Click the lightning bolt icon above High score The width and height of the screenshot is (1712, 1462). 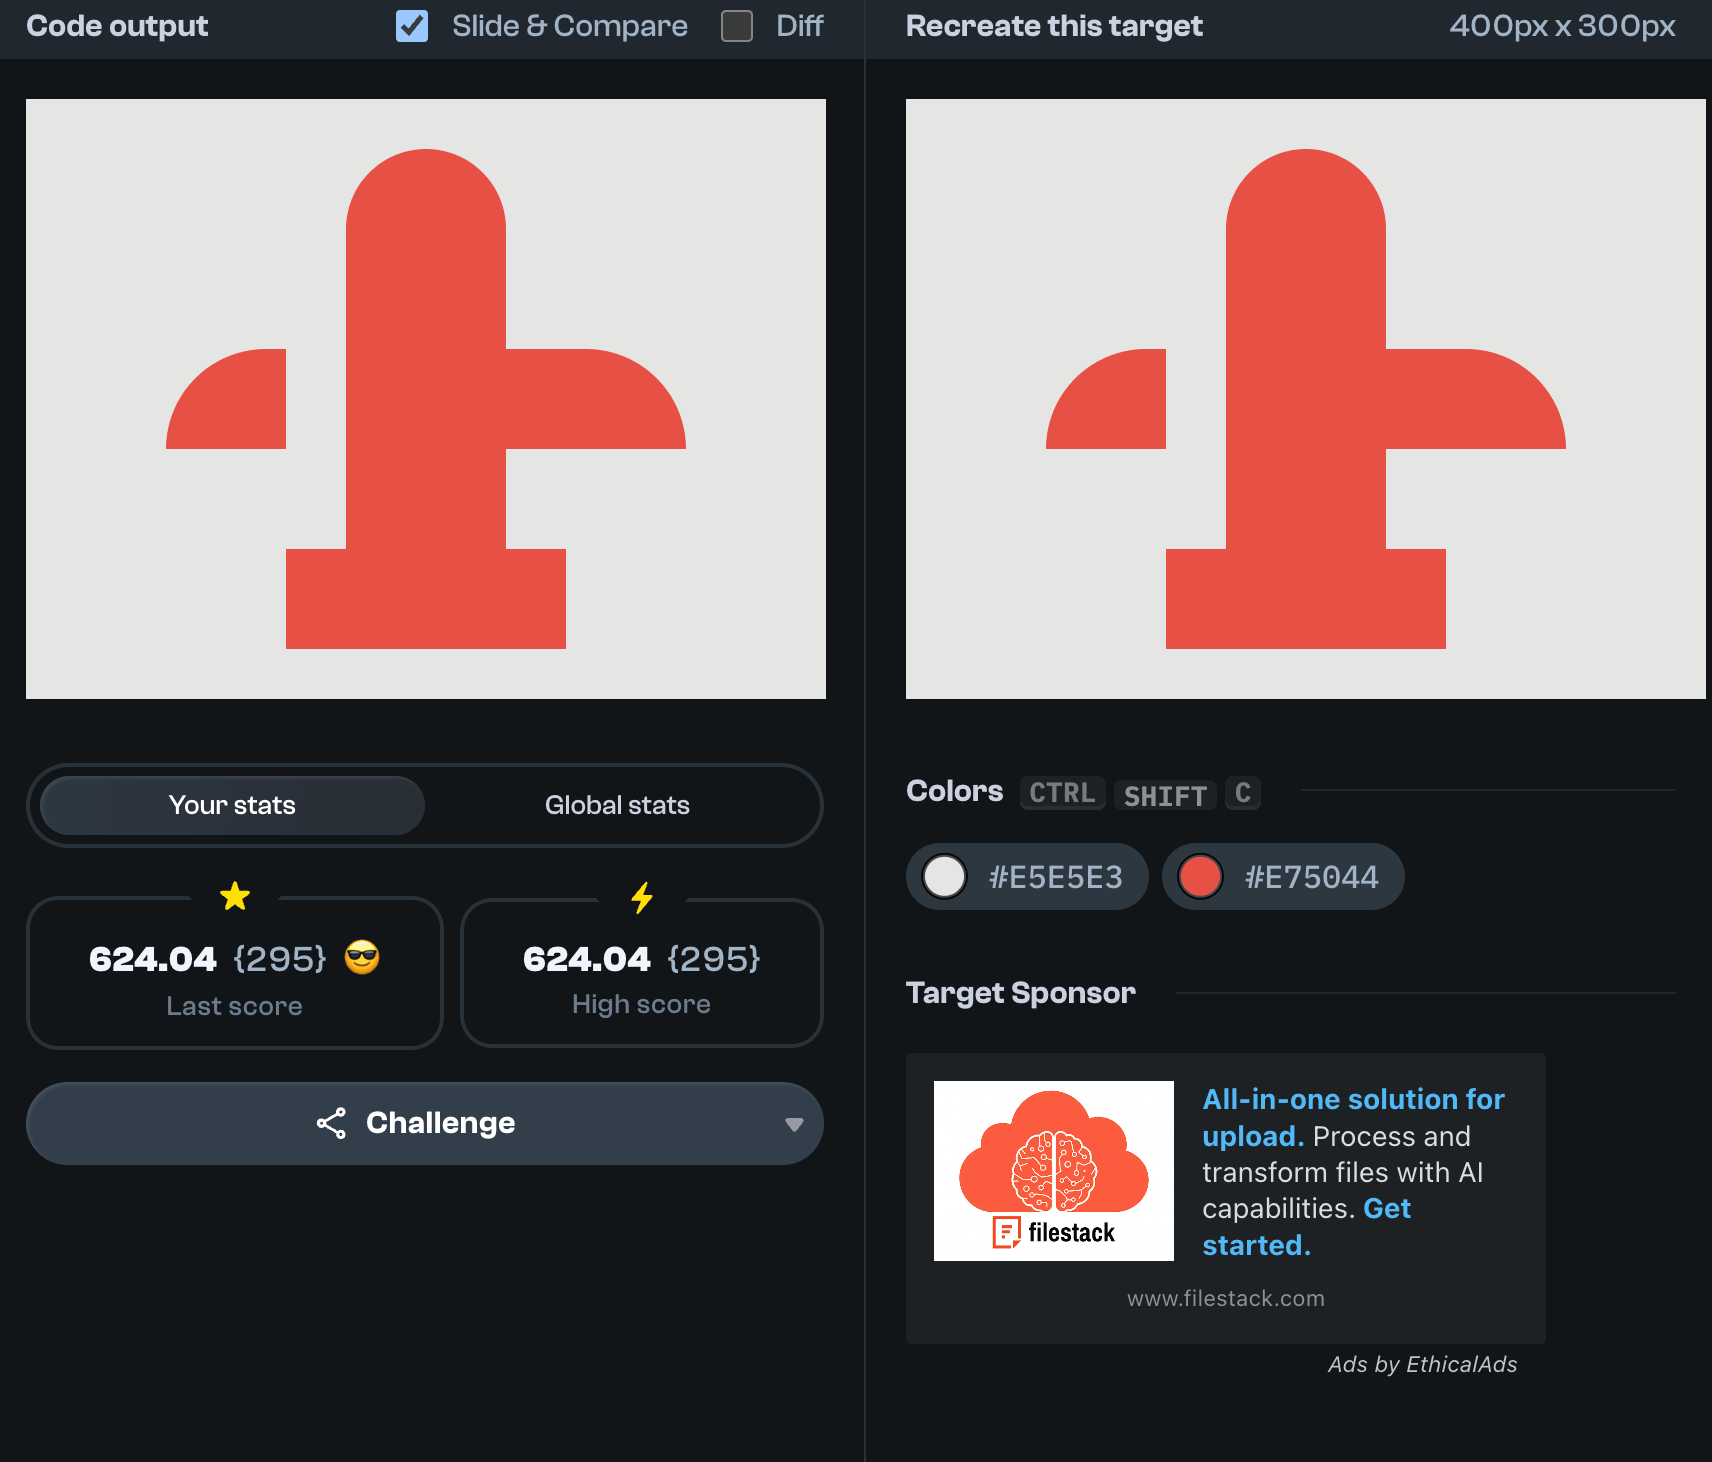[x=642, y=898]
